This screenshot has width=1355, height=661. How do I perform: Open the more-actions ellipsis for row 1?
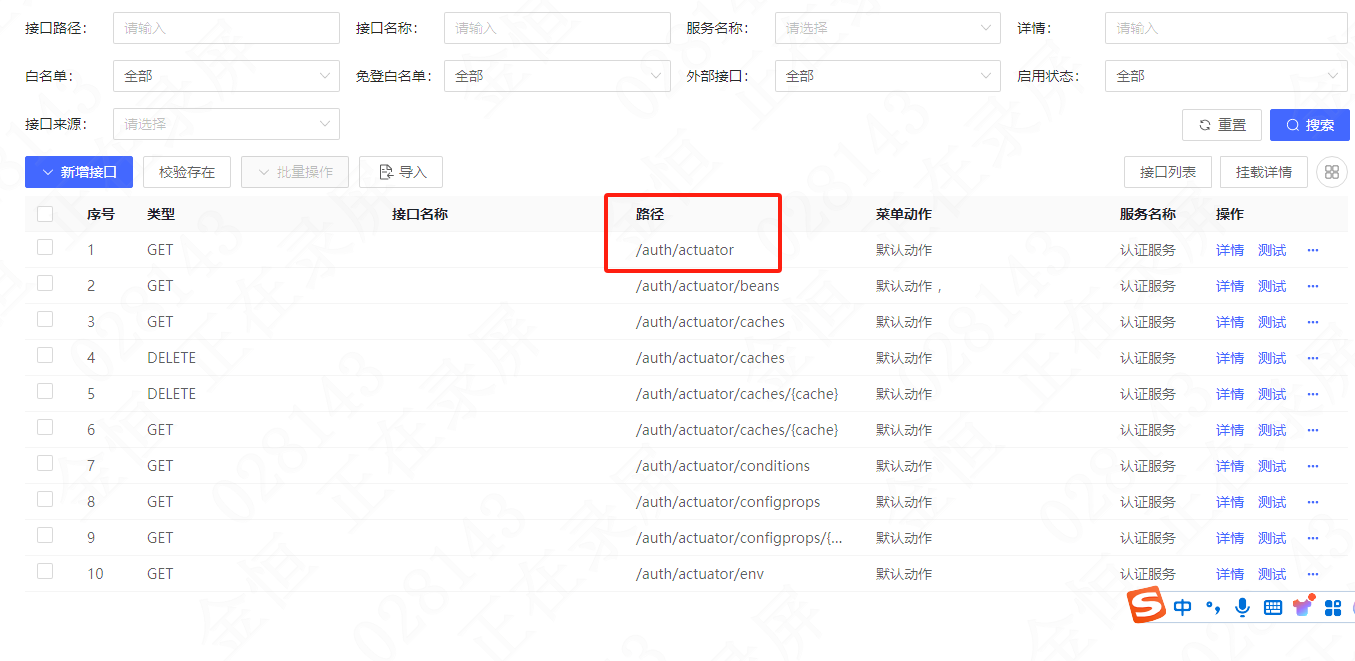1313,250
